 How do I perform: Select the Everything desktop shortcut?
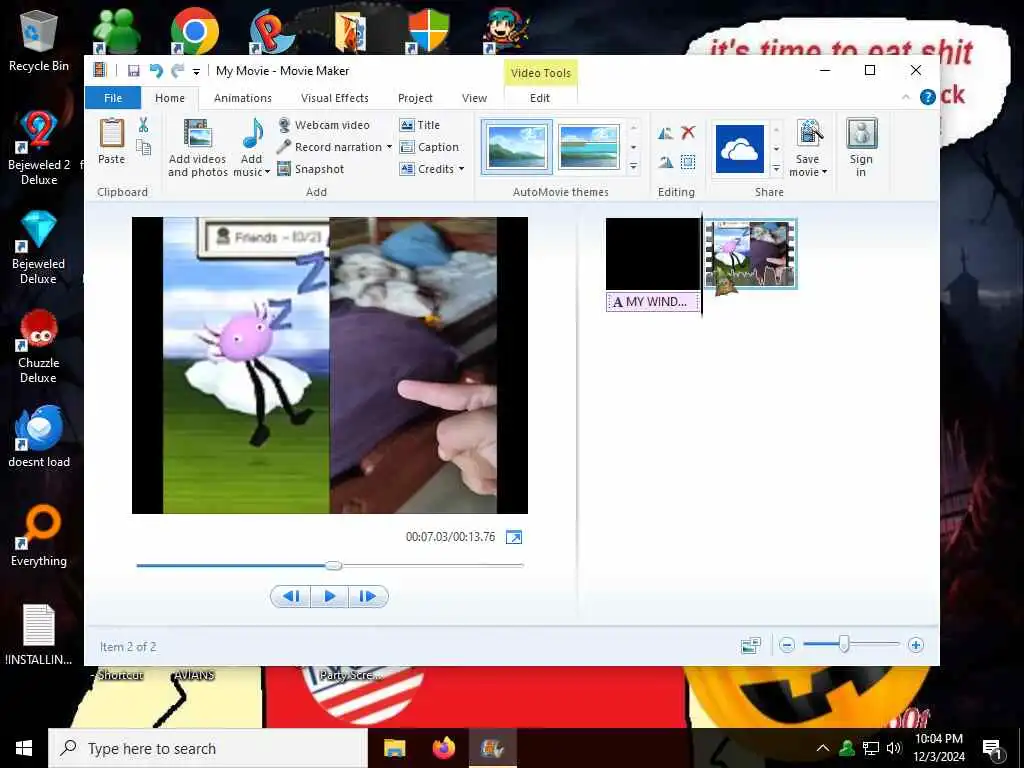tap(39, 536)
